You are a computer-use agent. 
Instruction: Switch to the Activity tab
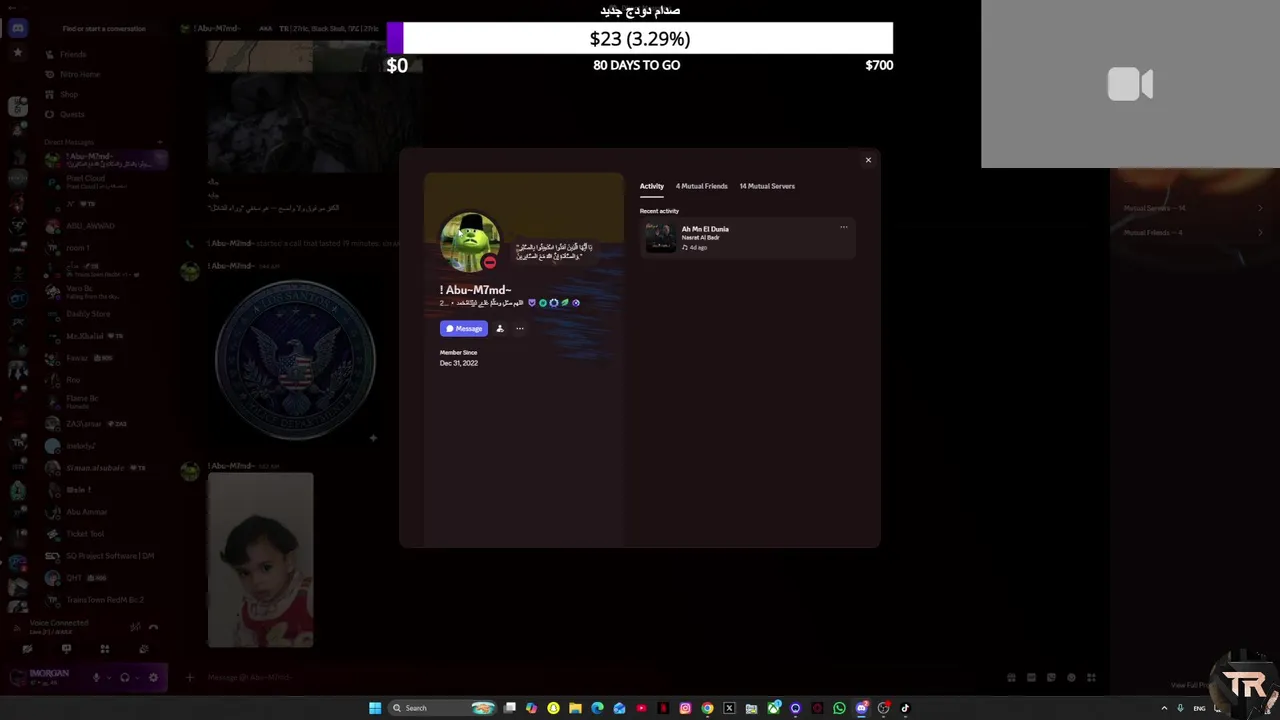point(651,186)
